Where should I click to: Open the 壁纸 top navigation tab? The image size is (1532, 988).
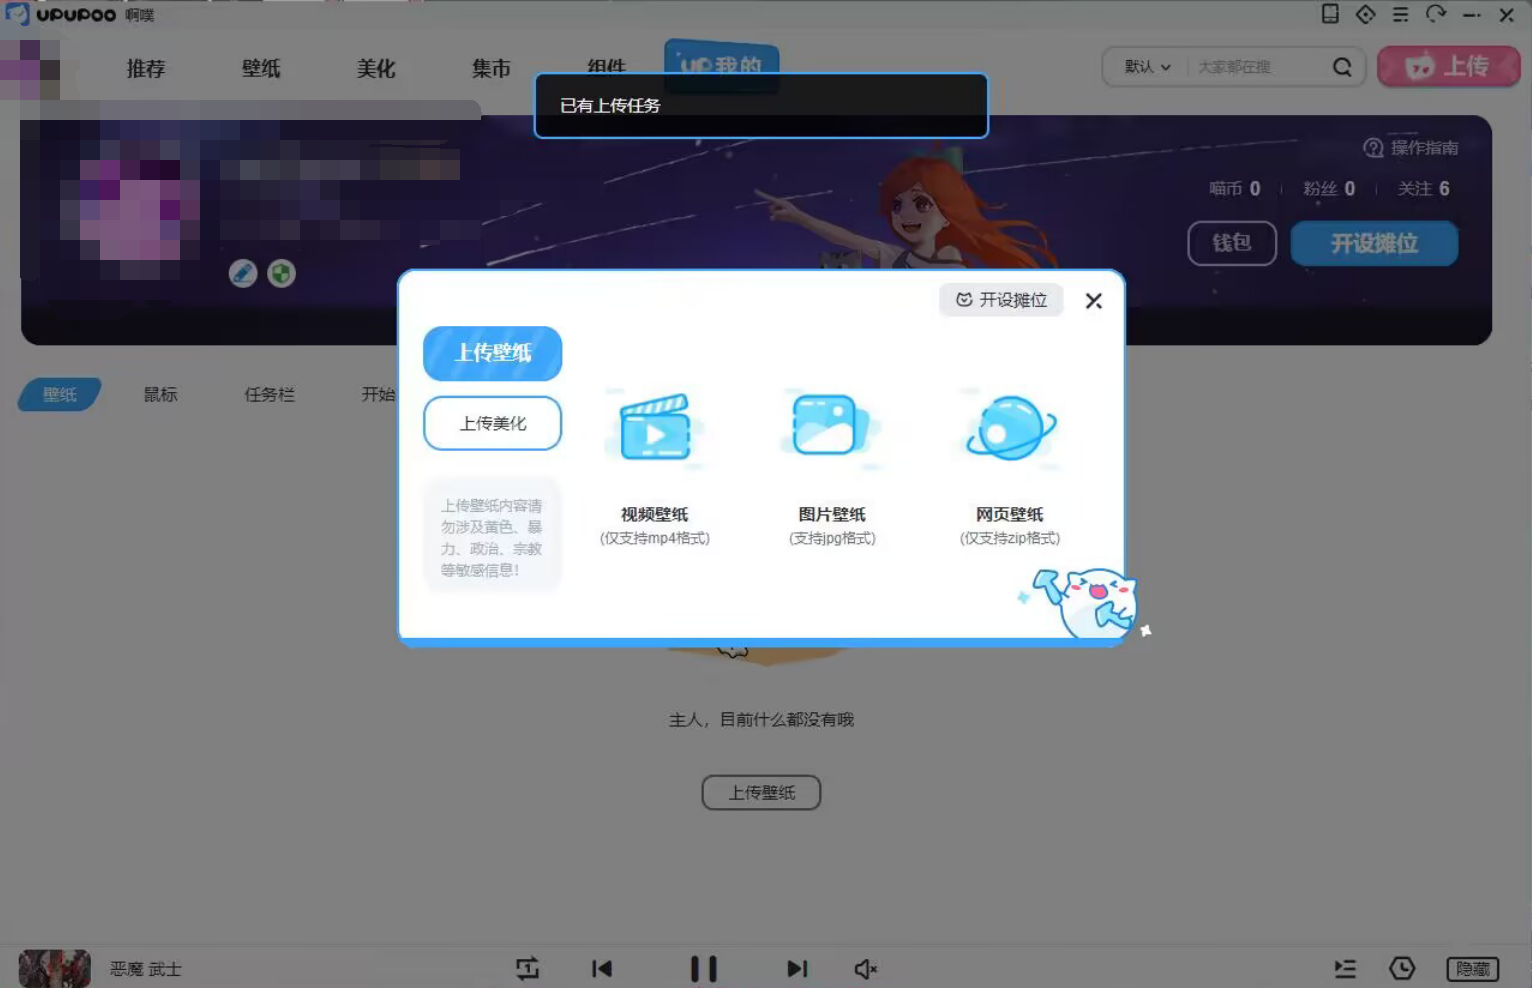point(261,68)
